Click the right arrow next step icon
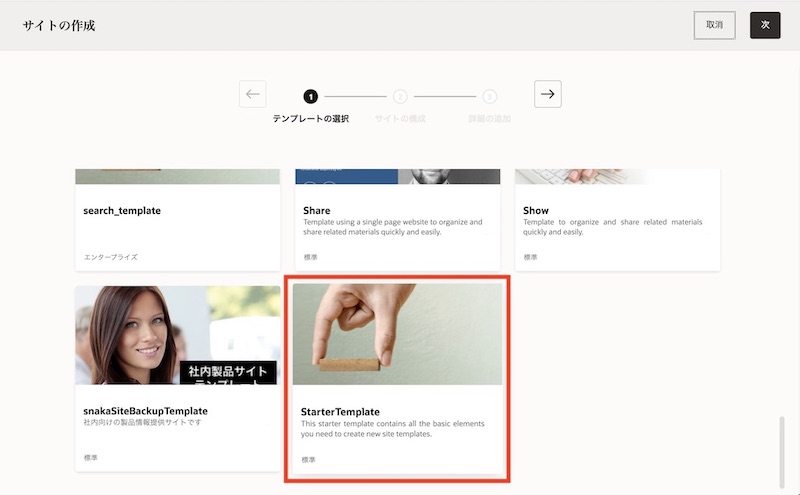 [547, 94]
